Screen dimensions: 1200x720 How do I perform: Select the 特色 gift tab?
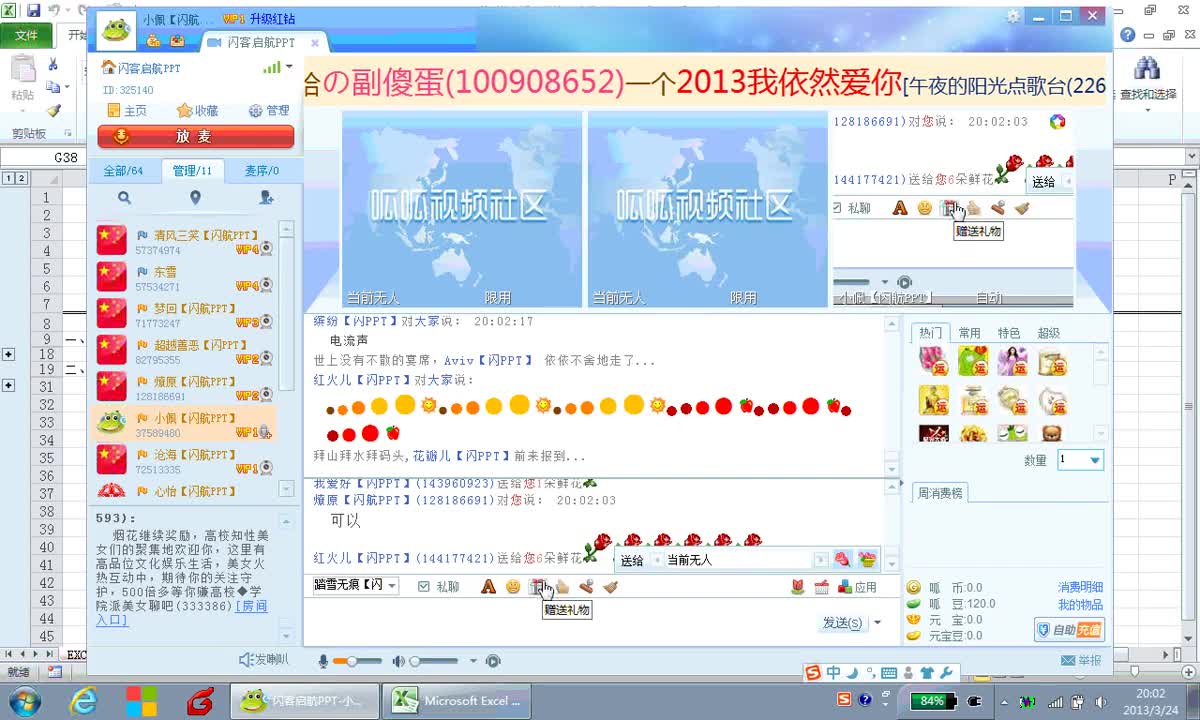click(x=1009, y=333)
